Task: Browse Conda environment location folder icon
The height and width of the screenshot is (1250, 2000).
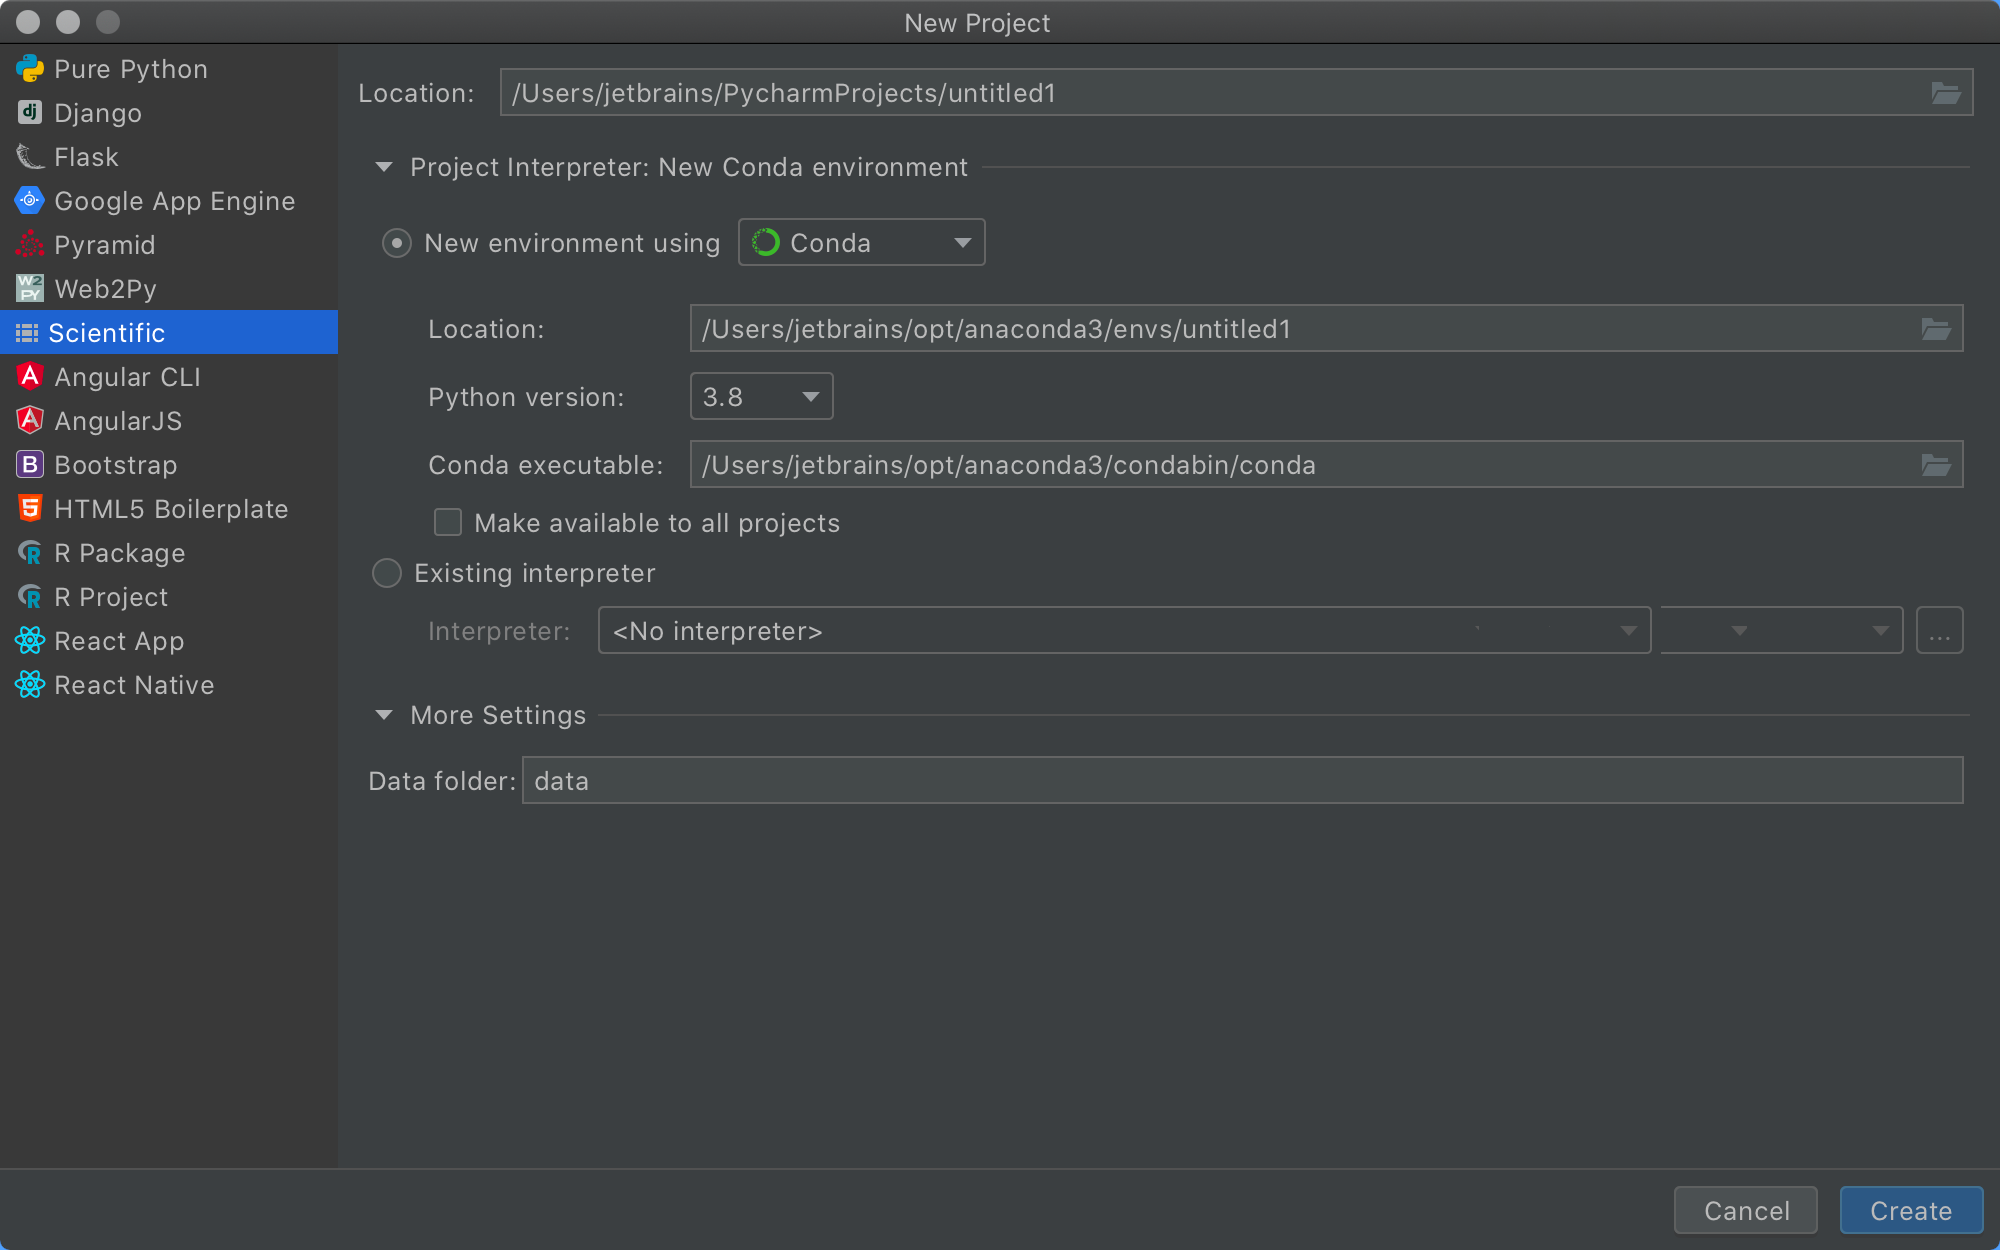Action: tap(1936, 329)
